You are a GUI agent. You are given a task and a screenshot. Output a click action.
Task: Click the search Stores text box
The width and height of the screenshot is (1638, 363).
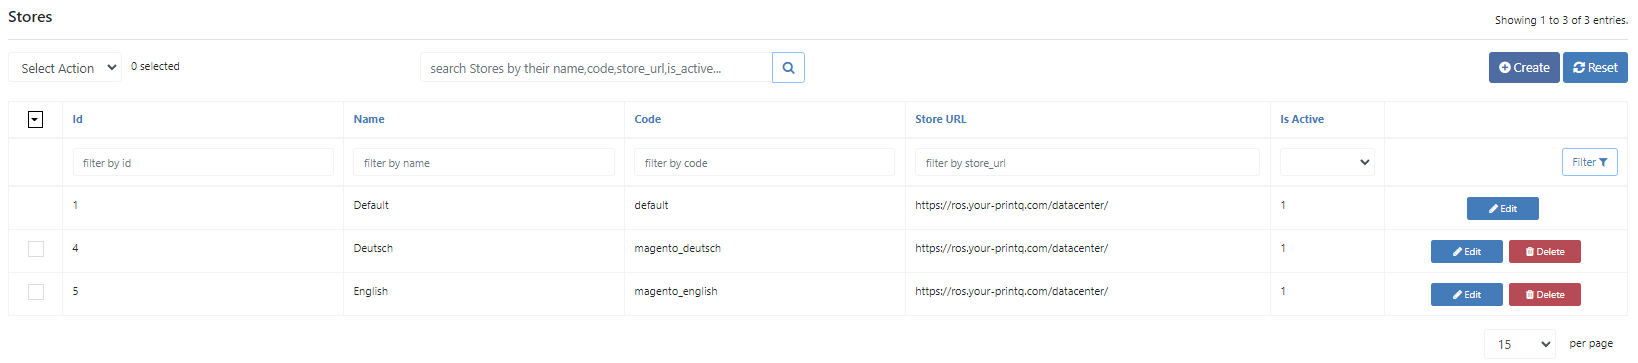(596, 68)
